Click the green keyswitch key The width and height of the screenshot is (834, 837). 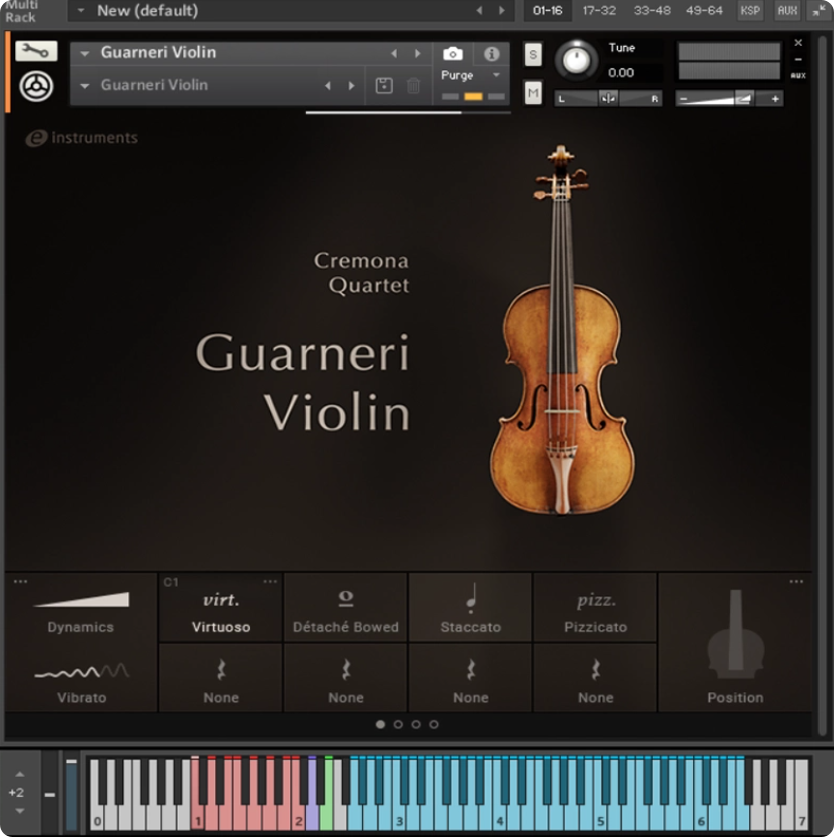[326, 793]
